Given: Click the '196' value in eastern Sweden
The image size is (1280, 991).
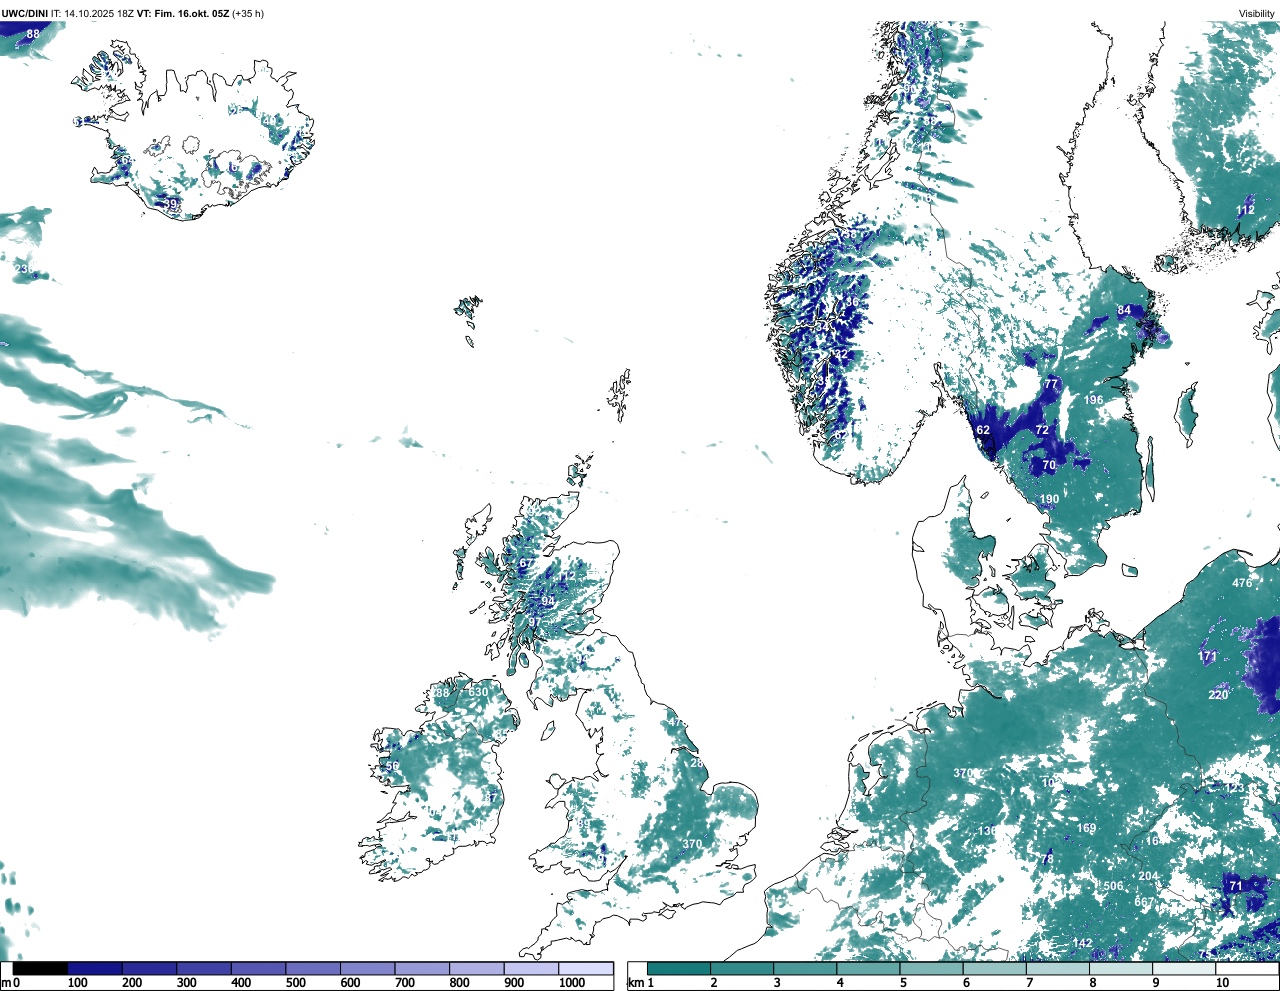Looking at the screenshot, I should pyautogui.click(x=1094, y=399).
